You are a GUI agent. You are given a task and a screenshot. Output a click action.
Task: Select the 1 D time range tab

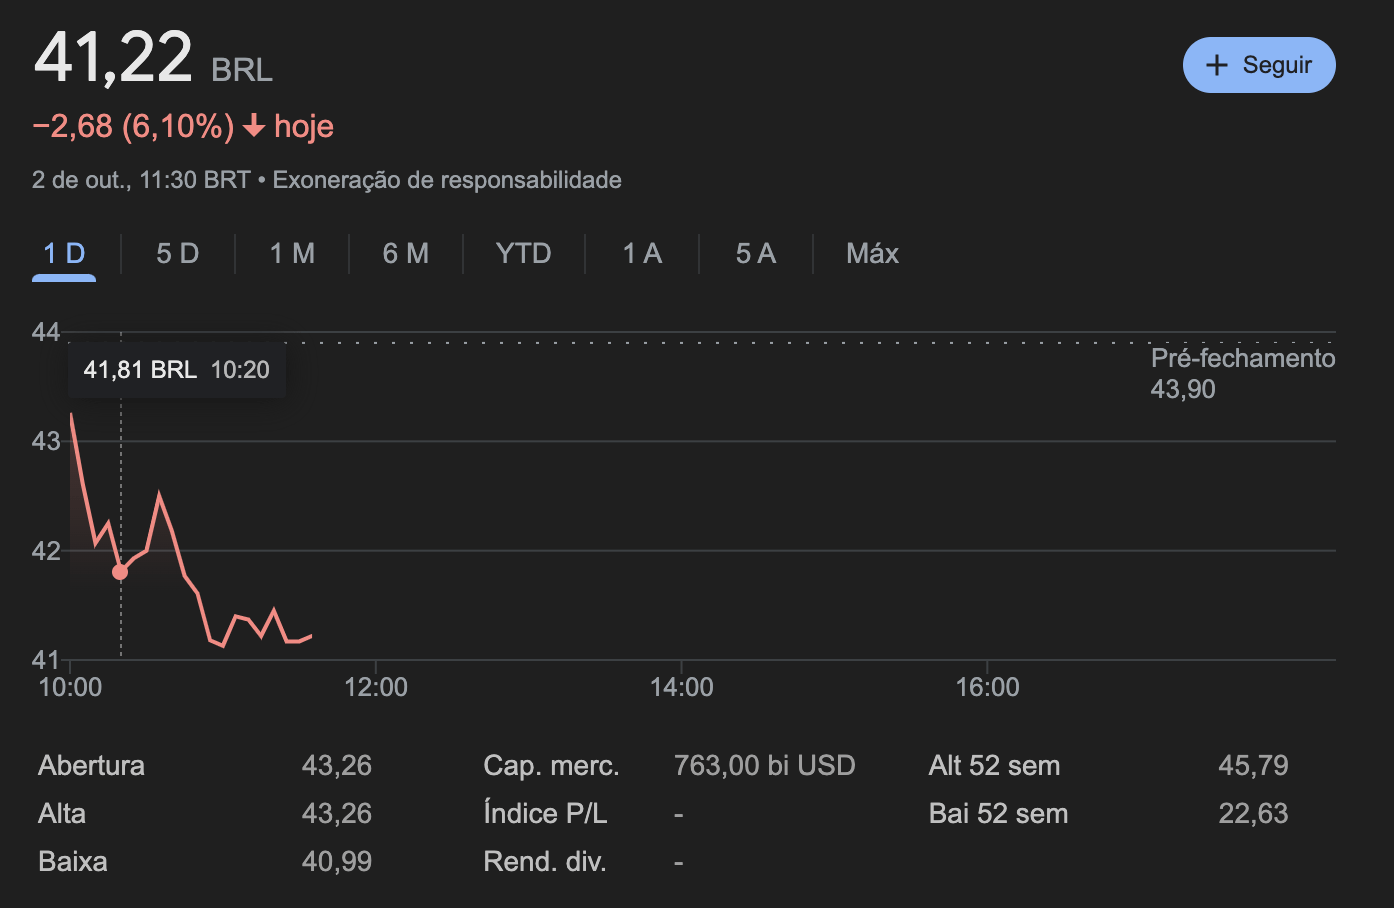click(x=64, y=254)
